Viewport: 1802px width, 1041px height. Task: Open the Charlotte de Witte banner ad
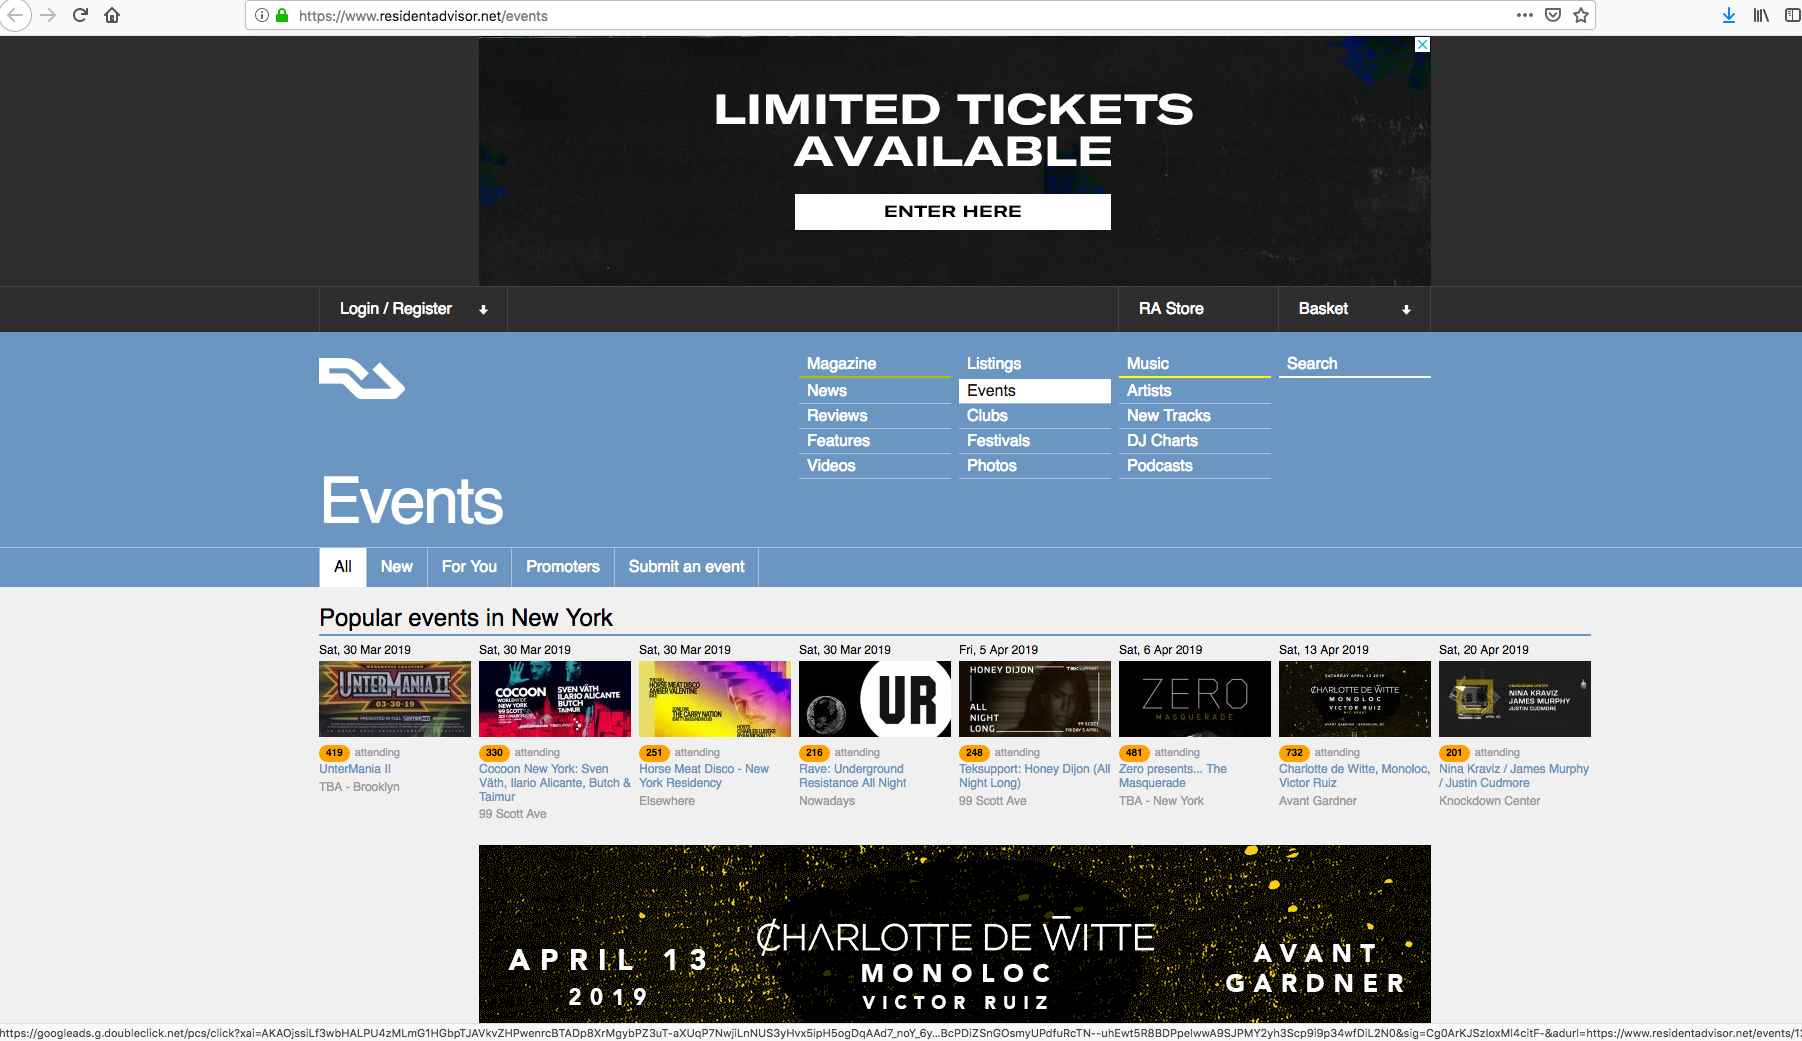tap(955, 934)
